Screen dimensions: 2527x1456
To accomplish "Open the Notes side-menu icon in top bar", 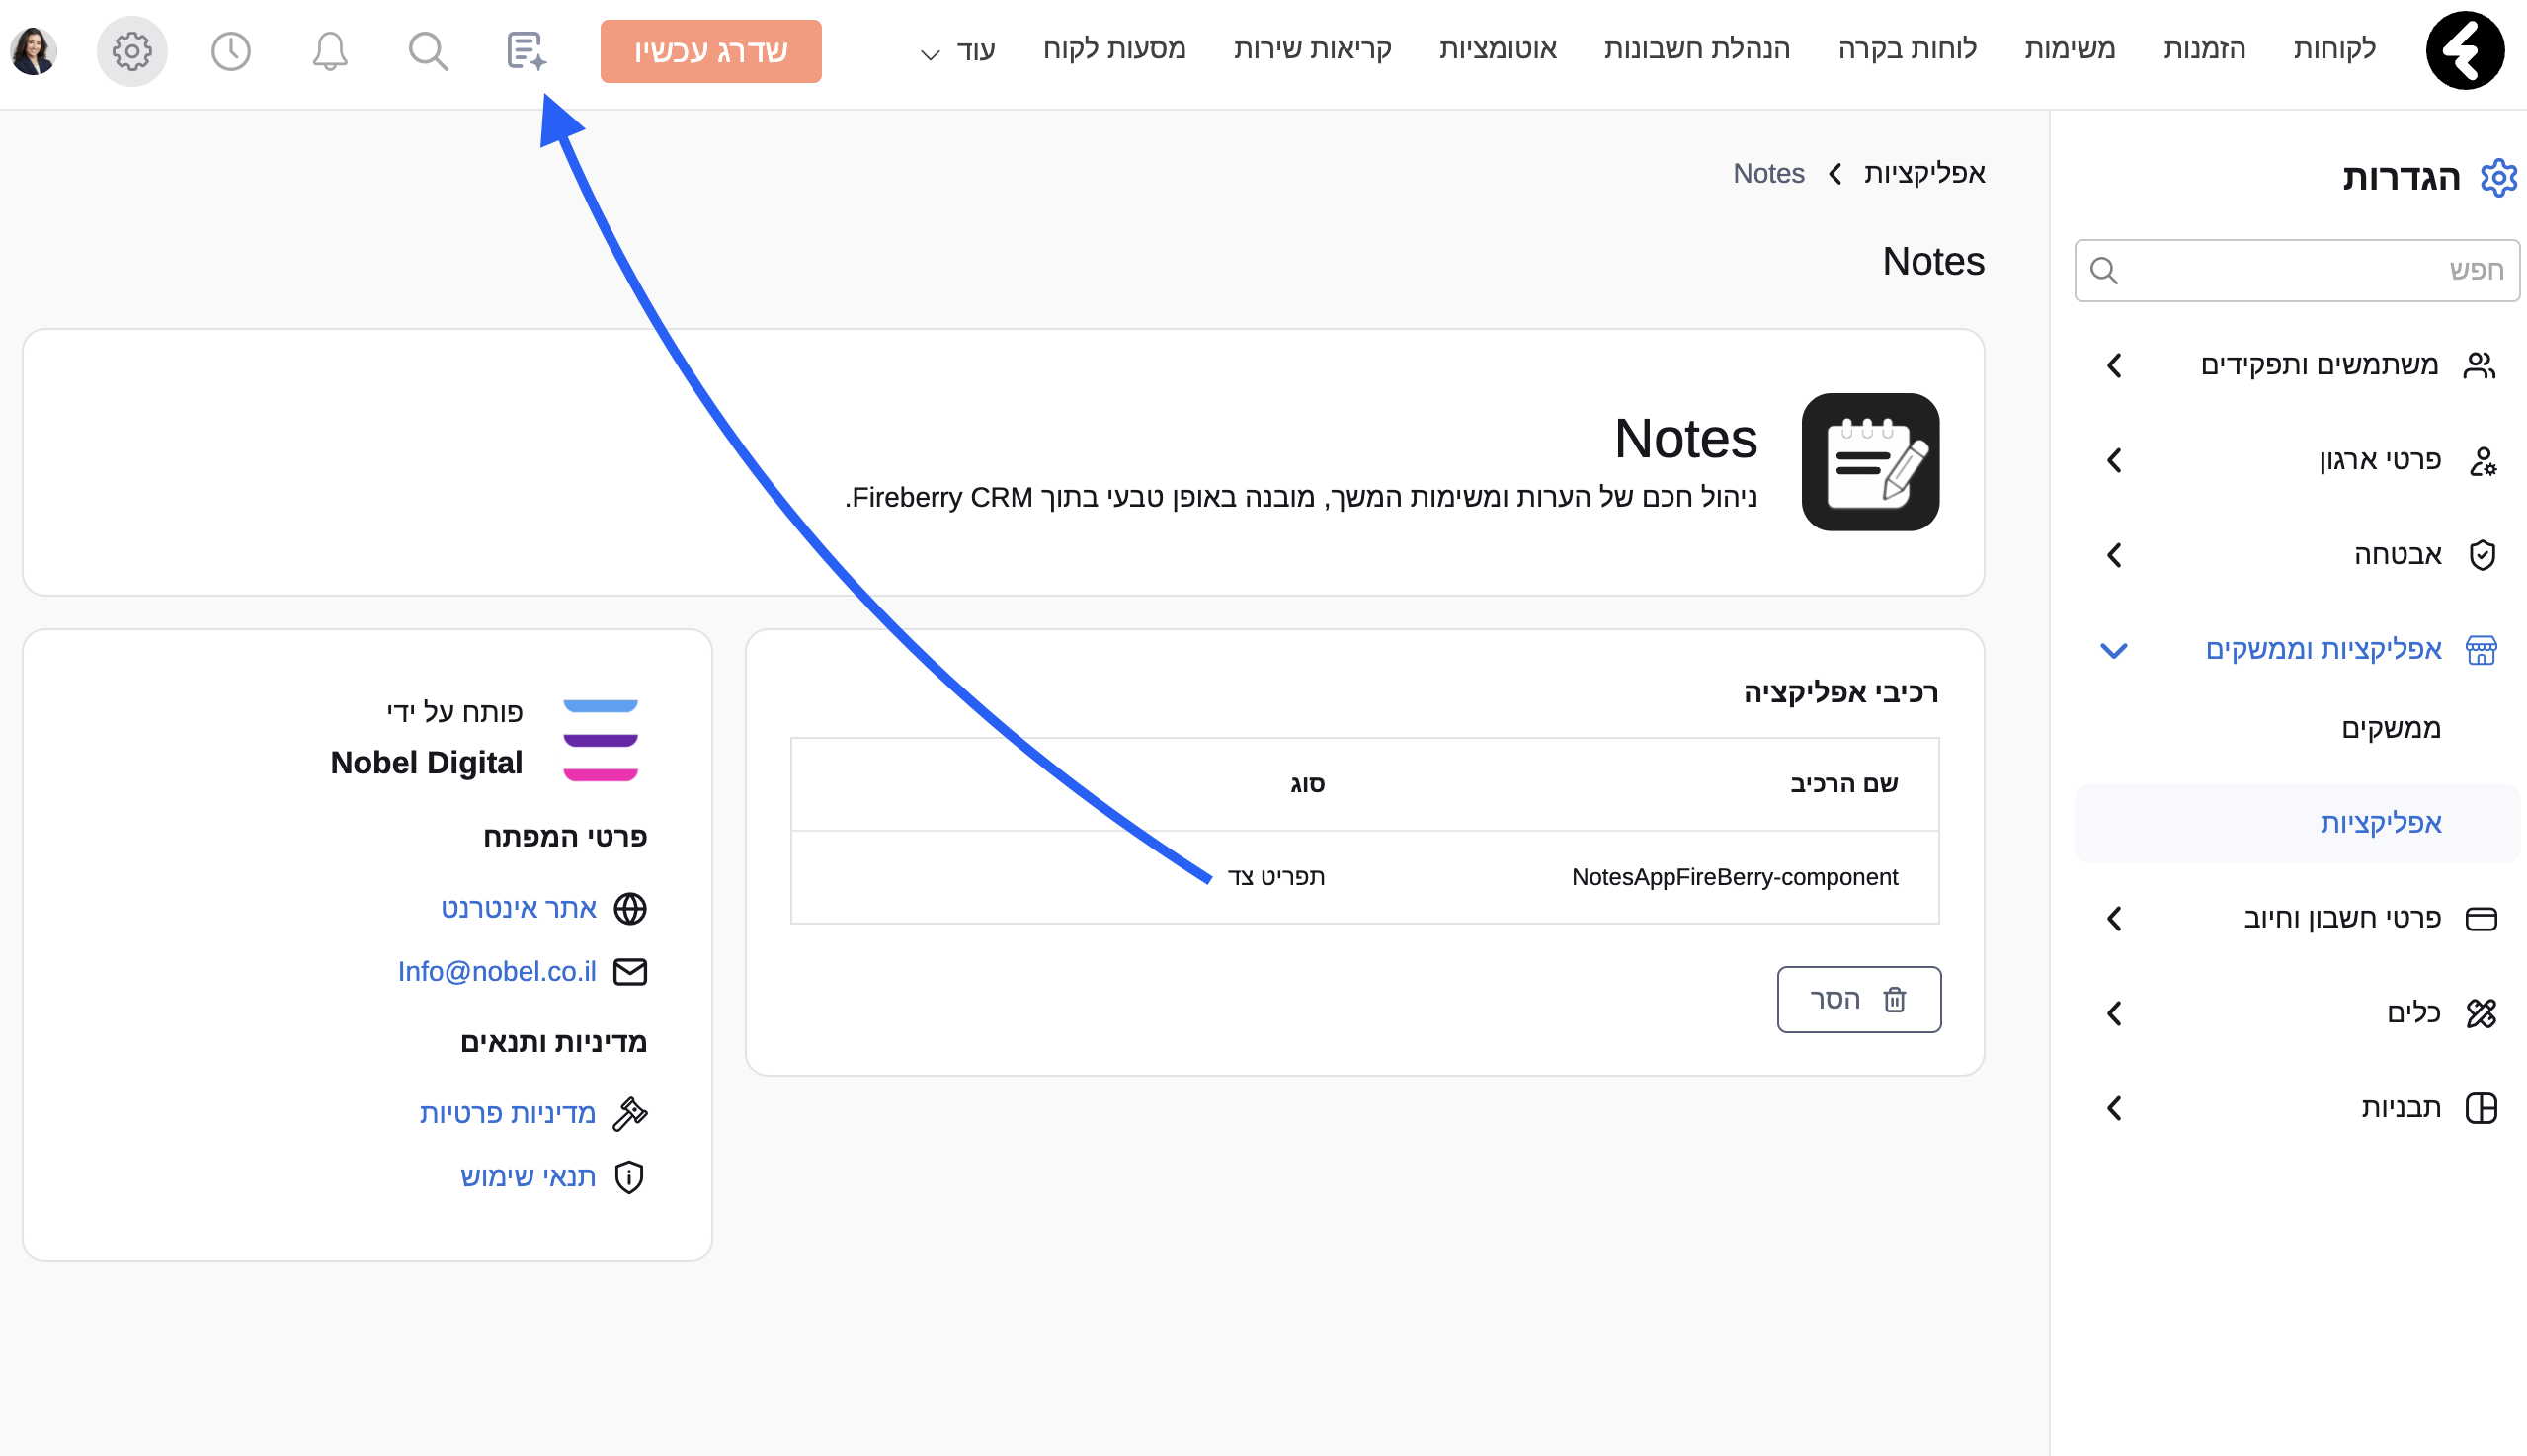I will point(526,50).
